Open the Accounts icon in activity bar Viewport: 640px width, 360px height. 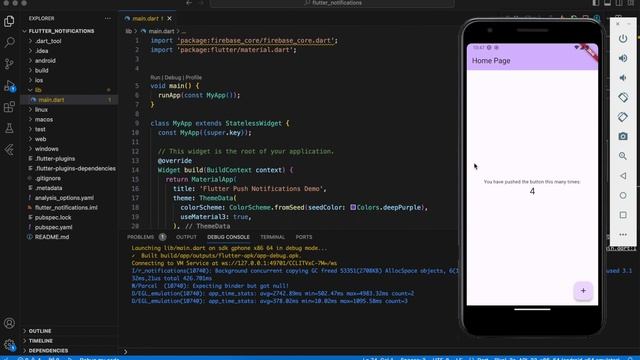click(9, 323)
